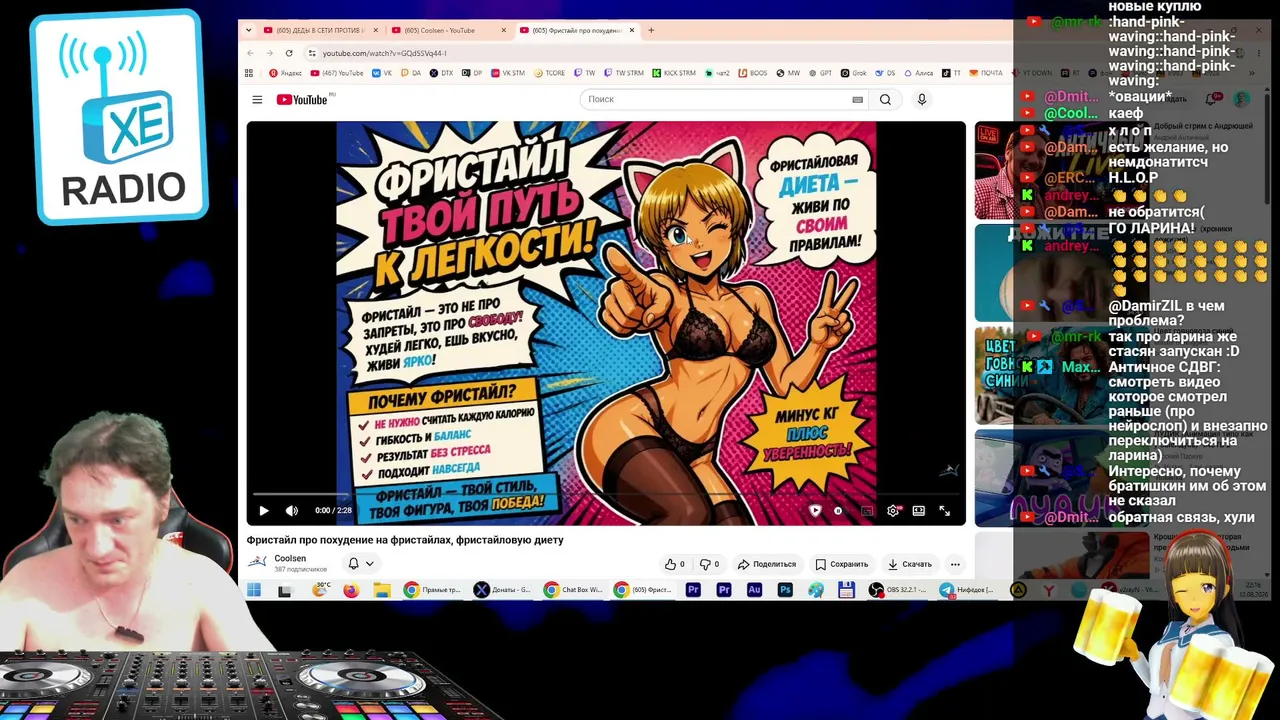Go to the YouTube home logo
The width and height of the screenshot is (1280, 720).
tap(302, 100)
